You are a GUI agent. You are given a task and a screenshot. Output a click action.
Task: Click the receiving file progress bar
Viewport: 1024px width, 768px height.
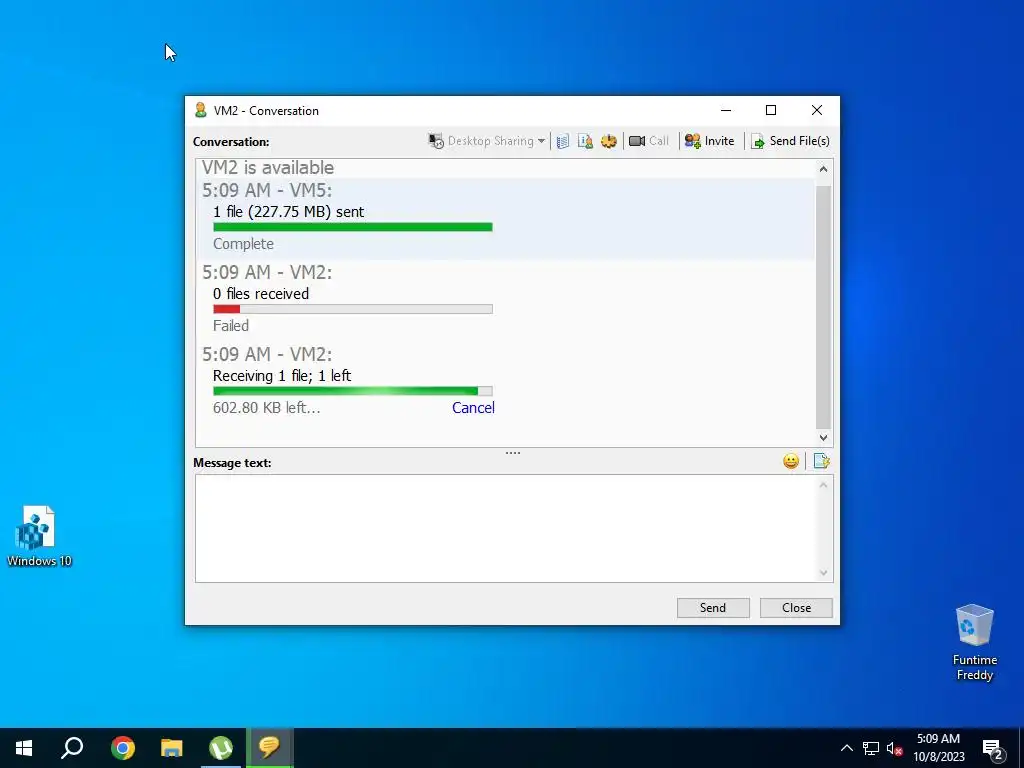point(353,391)
